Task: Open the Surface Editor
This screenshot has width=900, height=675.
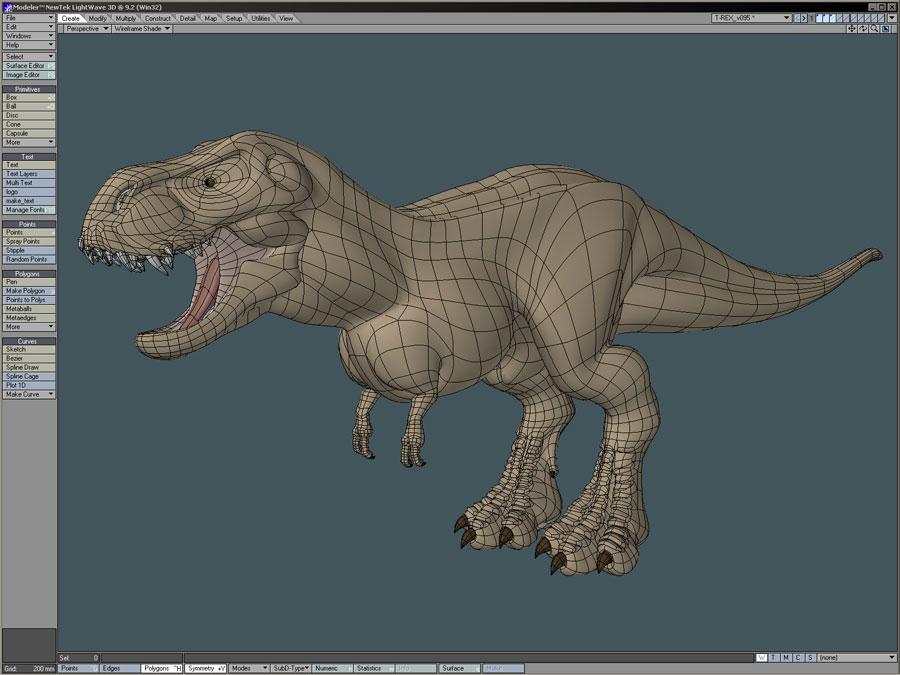Action: click(x=29, y=66)
